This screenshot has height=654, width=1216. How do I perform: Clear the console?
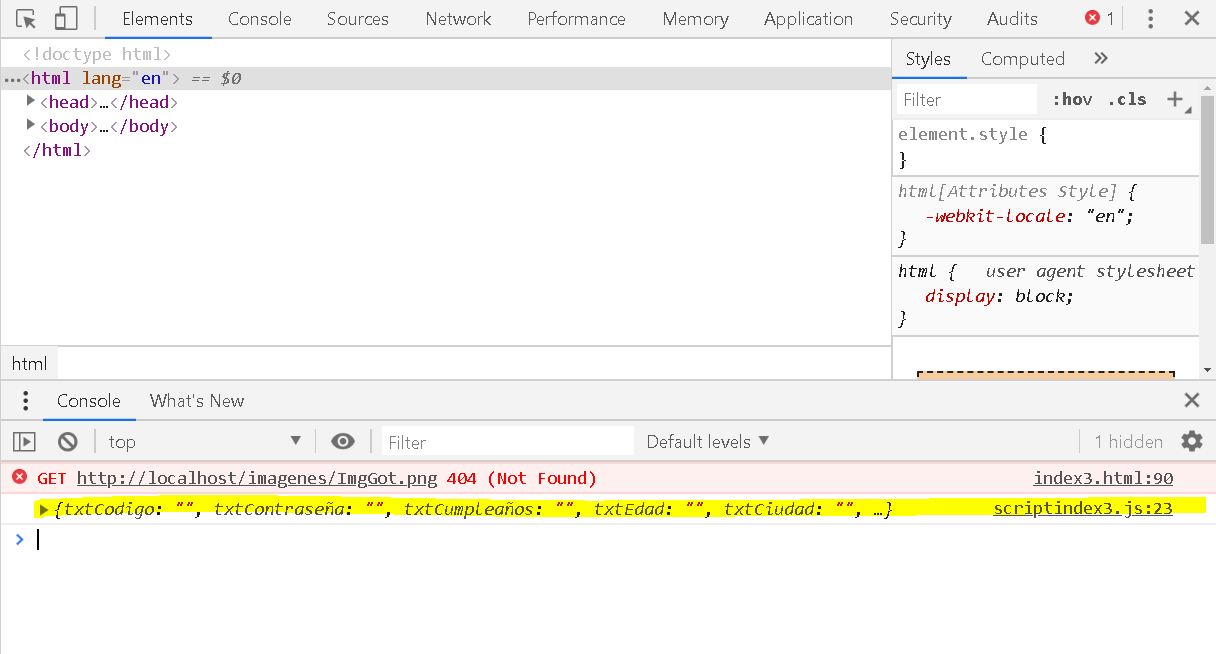(x=68, y=442)
